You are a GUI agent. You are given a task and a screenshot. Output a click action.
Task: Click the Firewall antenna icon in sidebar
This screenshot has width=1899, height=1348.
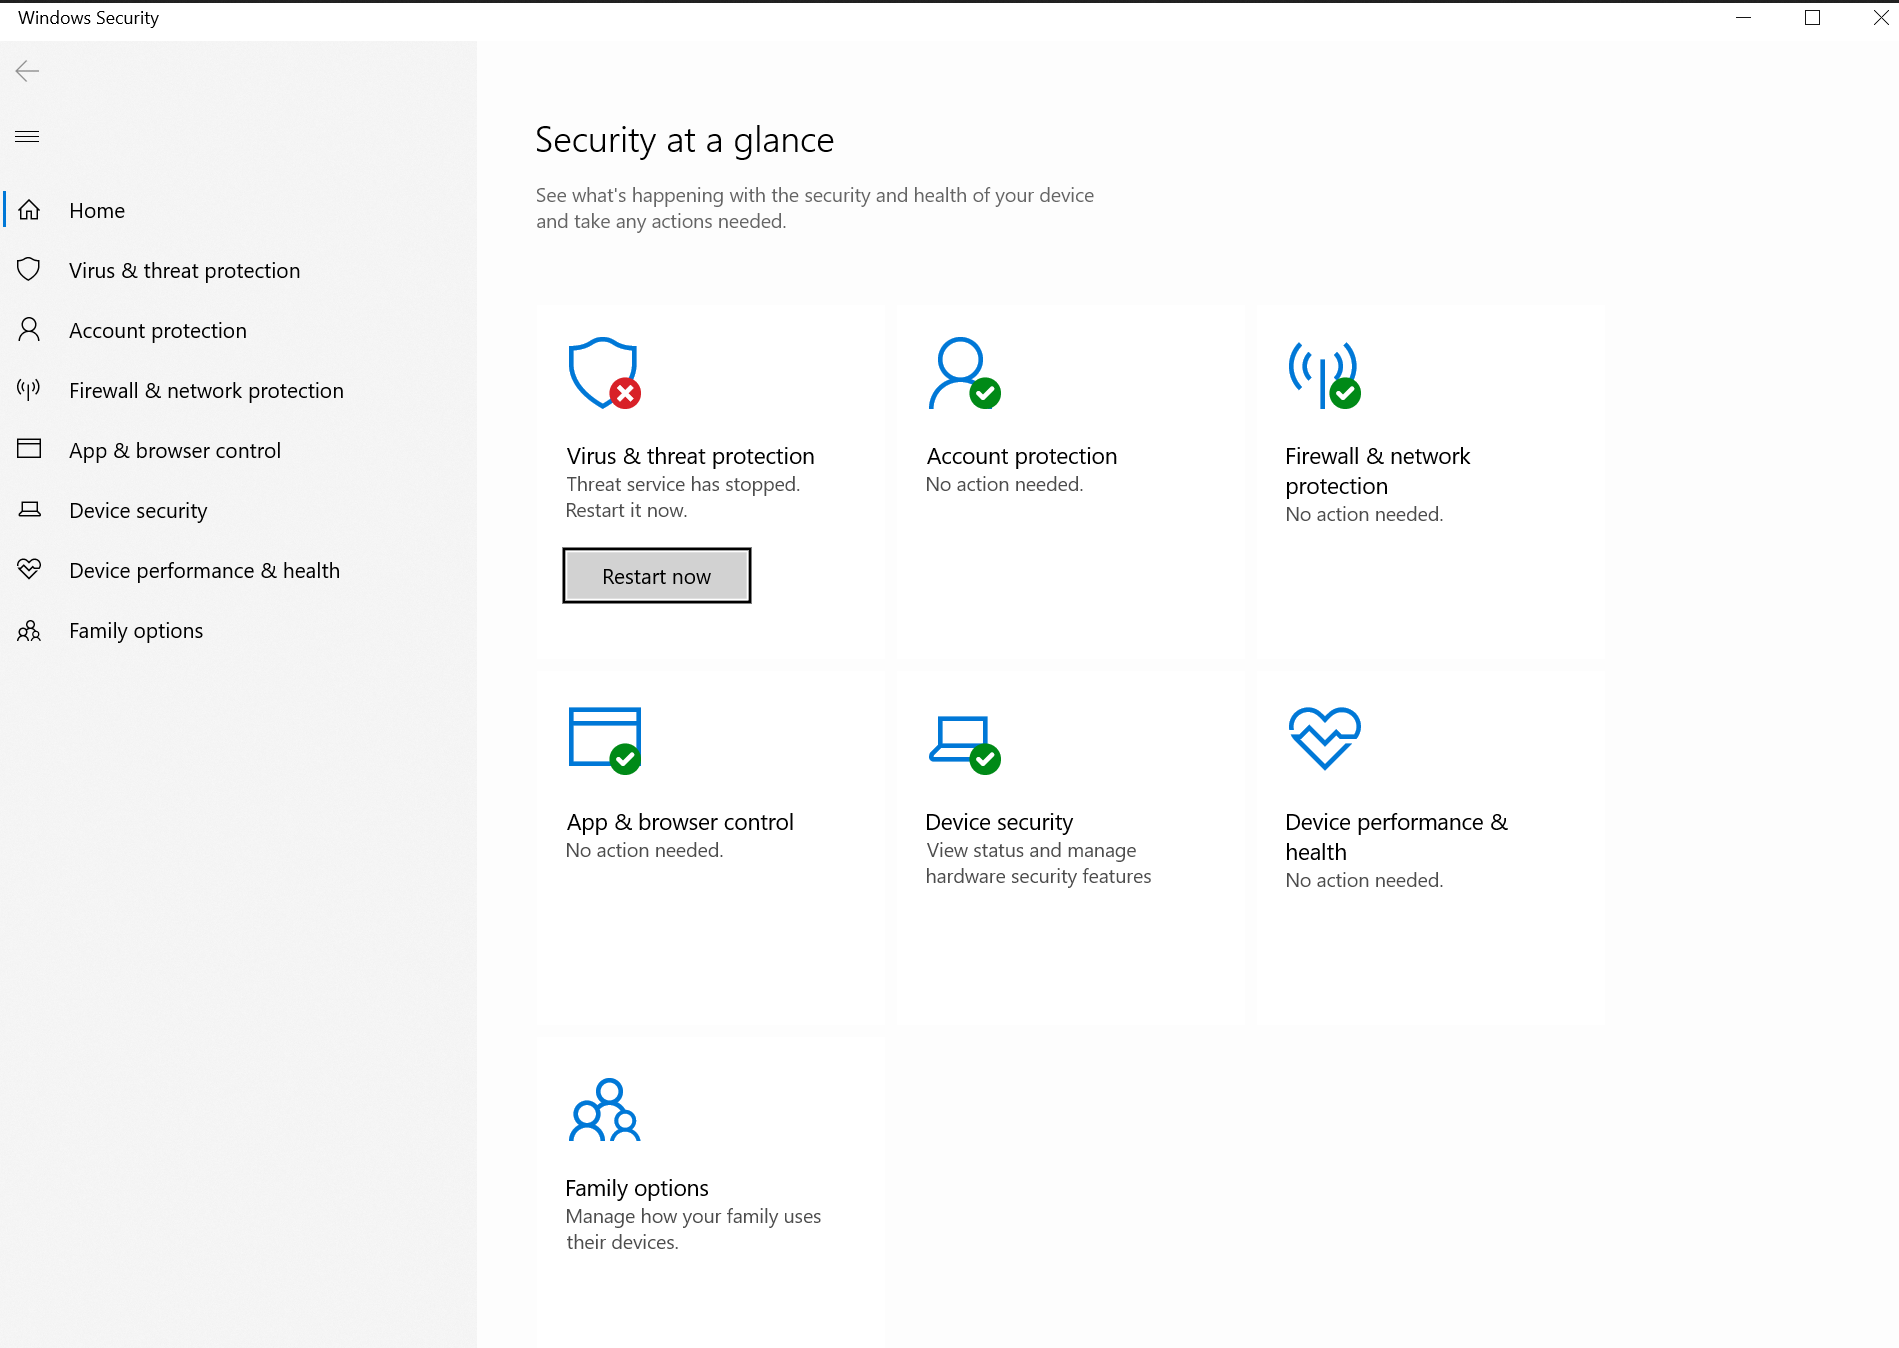[29, 389]
